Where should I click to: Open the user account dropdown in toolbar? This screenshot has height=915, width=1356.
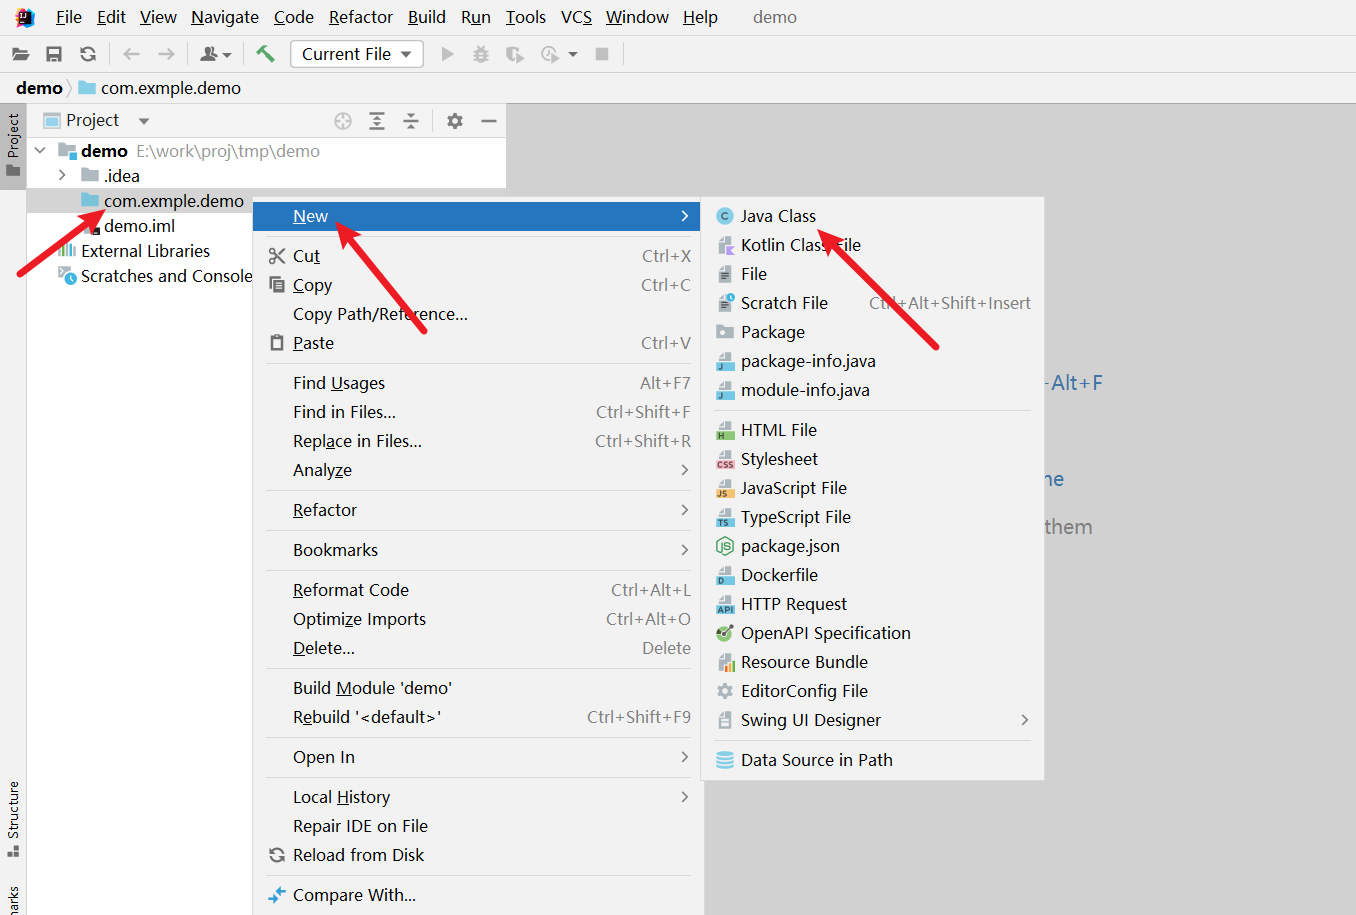click(x=215, y=54)
